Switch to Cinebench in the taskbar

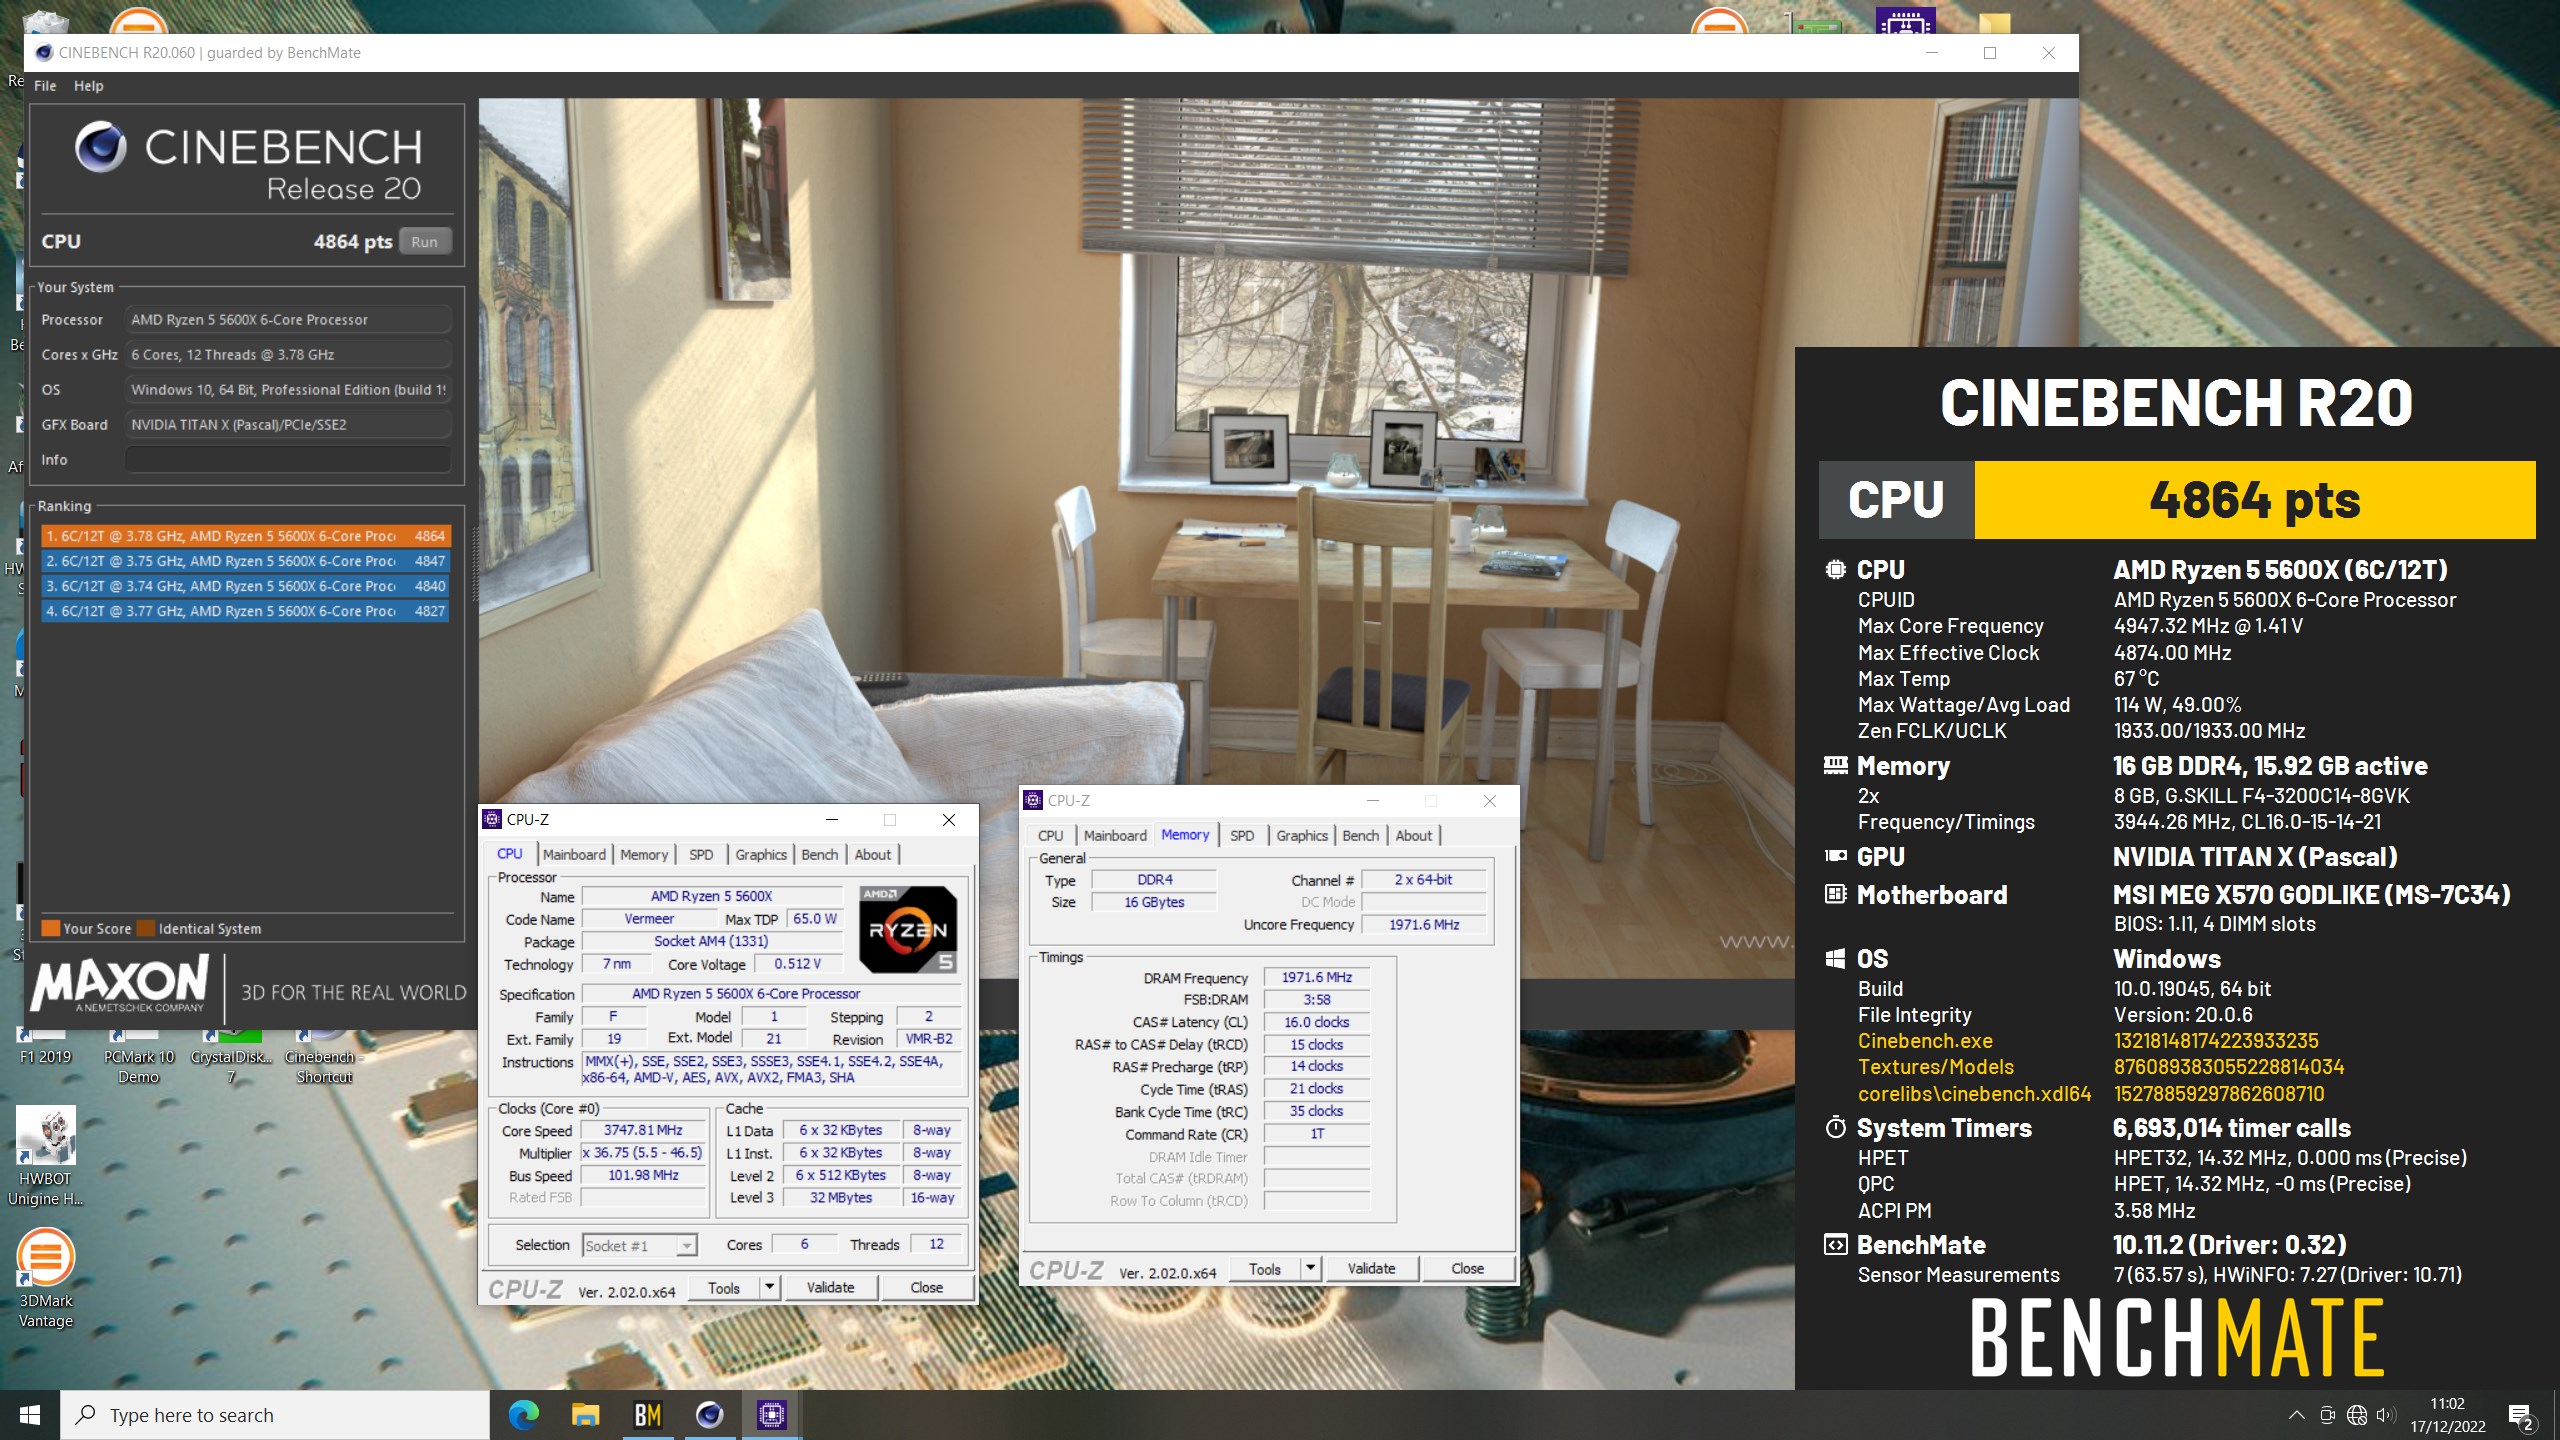tap(710, 1415)
